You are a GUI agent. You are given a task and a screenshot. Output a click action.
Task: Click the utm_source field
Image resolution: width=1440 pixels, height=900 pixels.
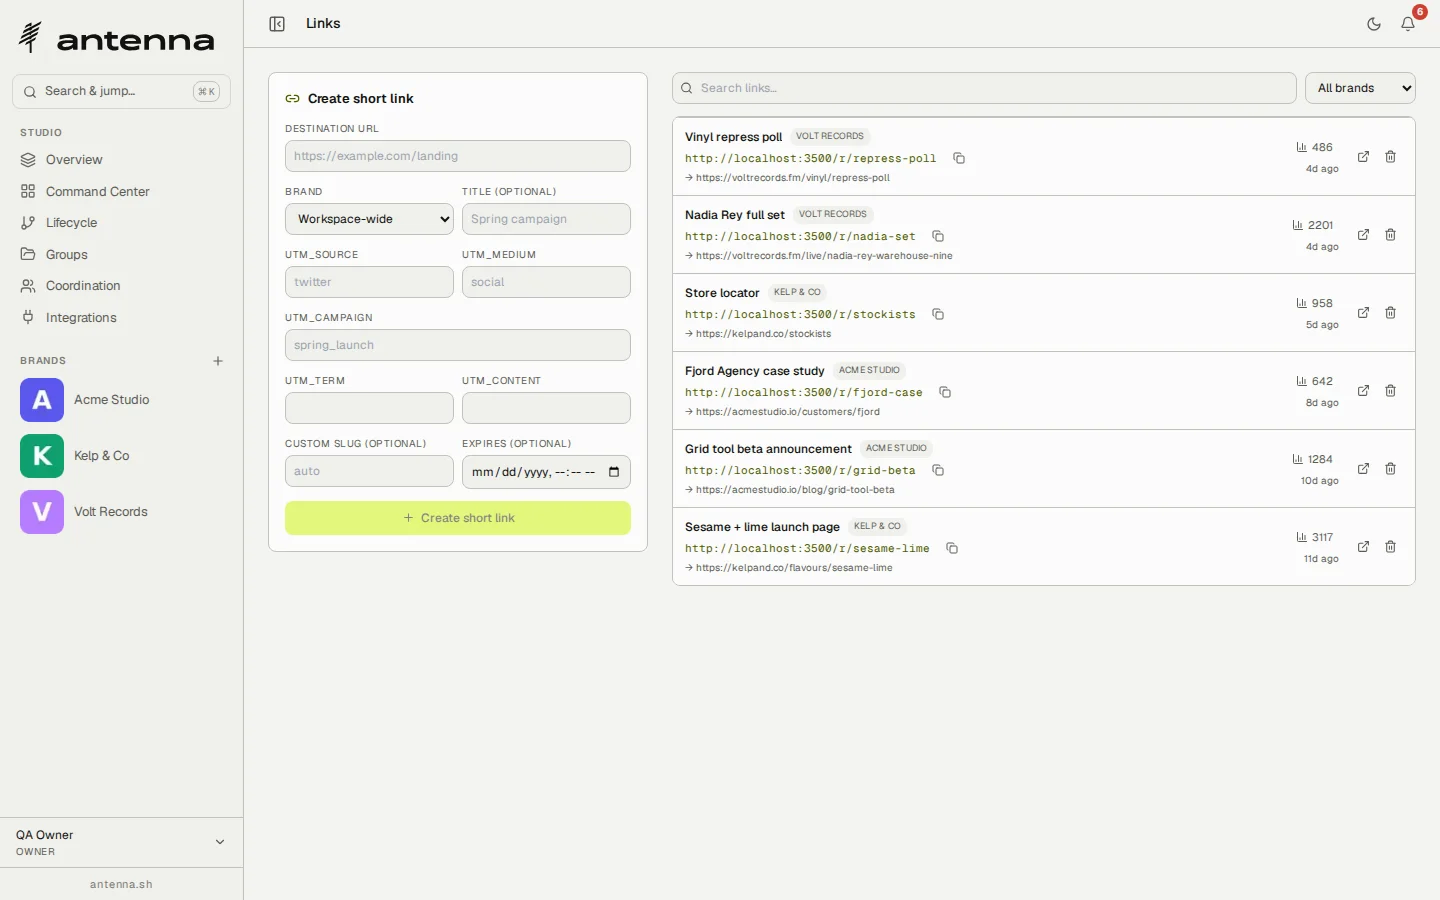[x=369, y=282]
